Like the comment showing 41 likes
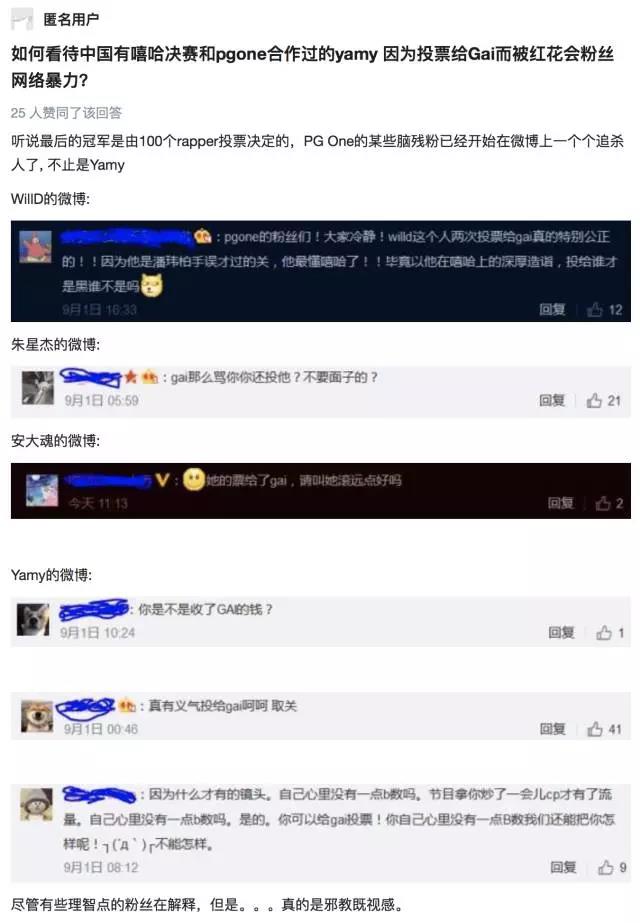640x923 pixels. 595,729
